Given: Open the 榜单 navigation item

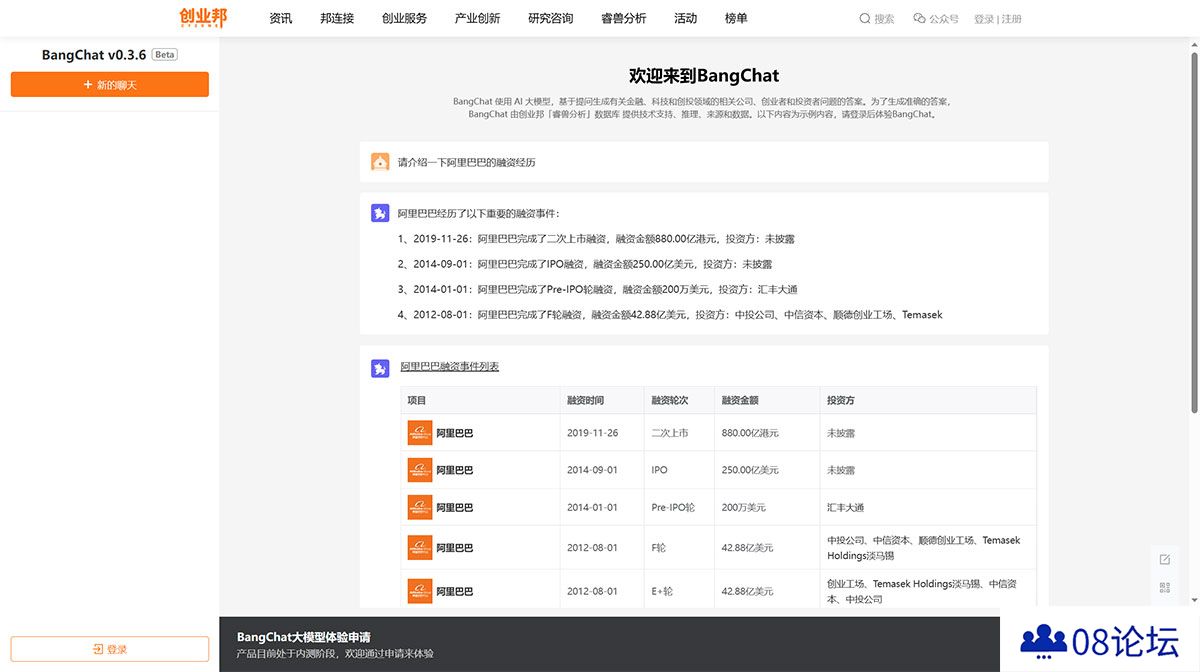Looking at the screenshot, I should coord(736,18).
